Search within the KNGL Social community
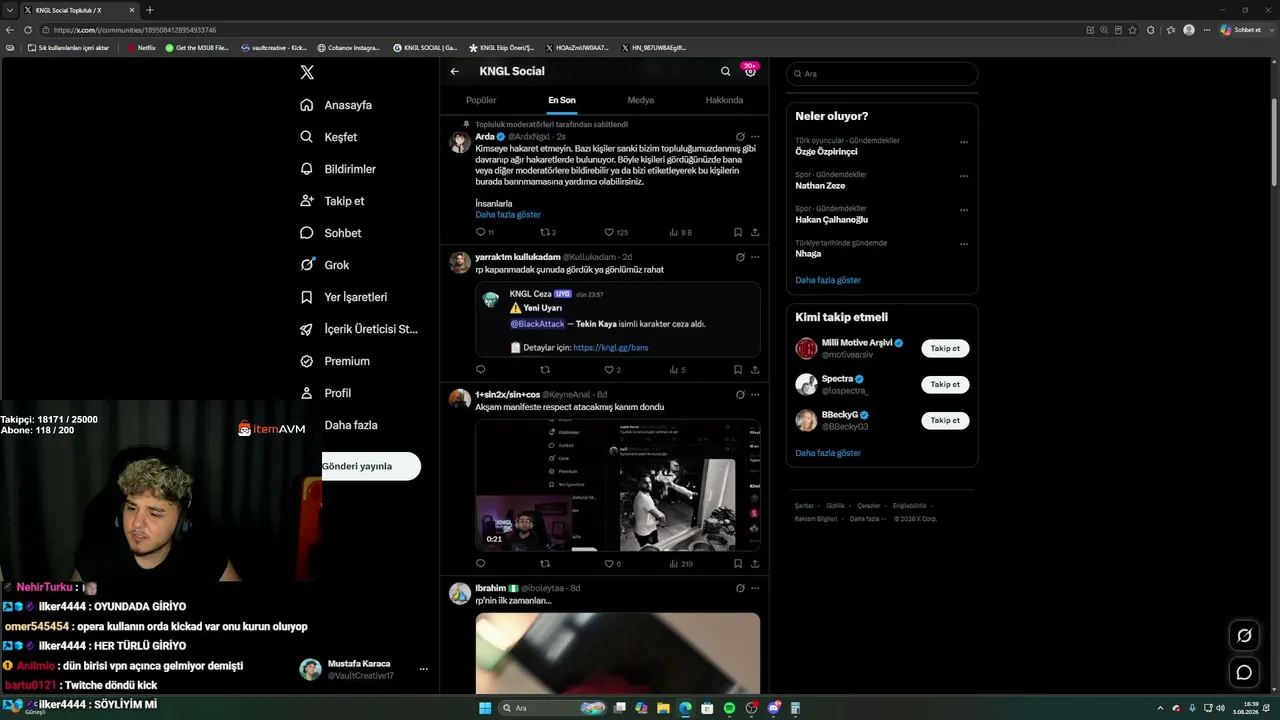Screen dimensions: 1280x720 click(726, 71)
